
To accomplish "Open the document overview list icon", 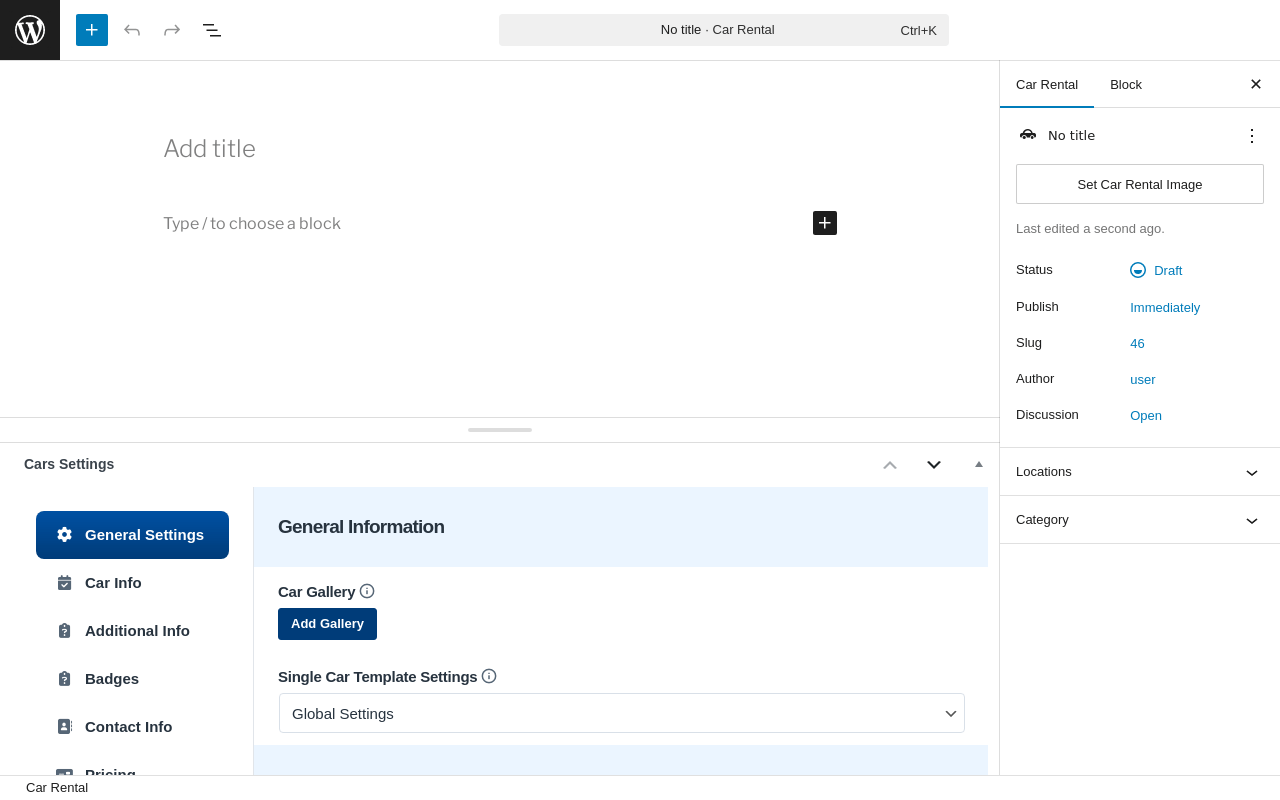I will point(212,30).
